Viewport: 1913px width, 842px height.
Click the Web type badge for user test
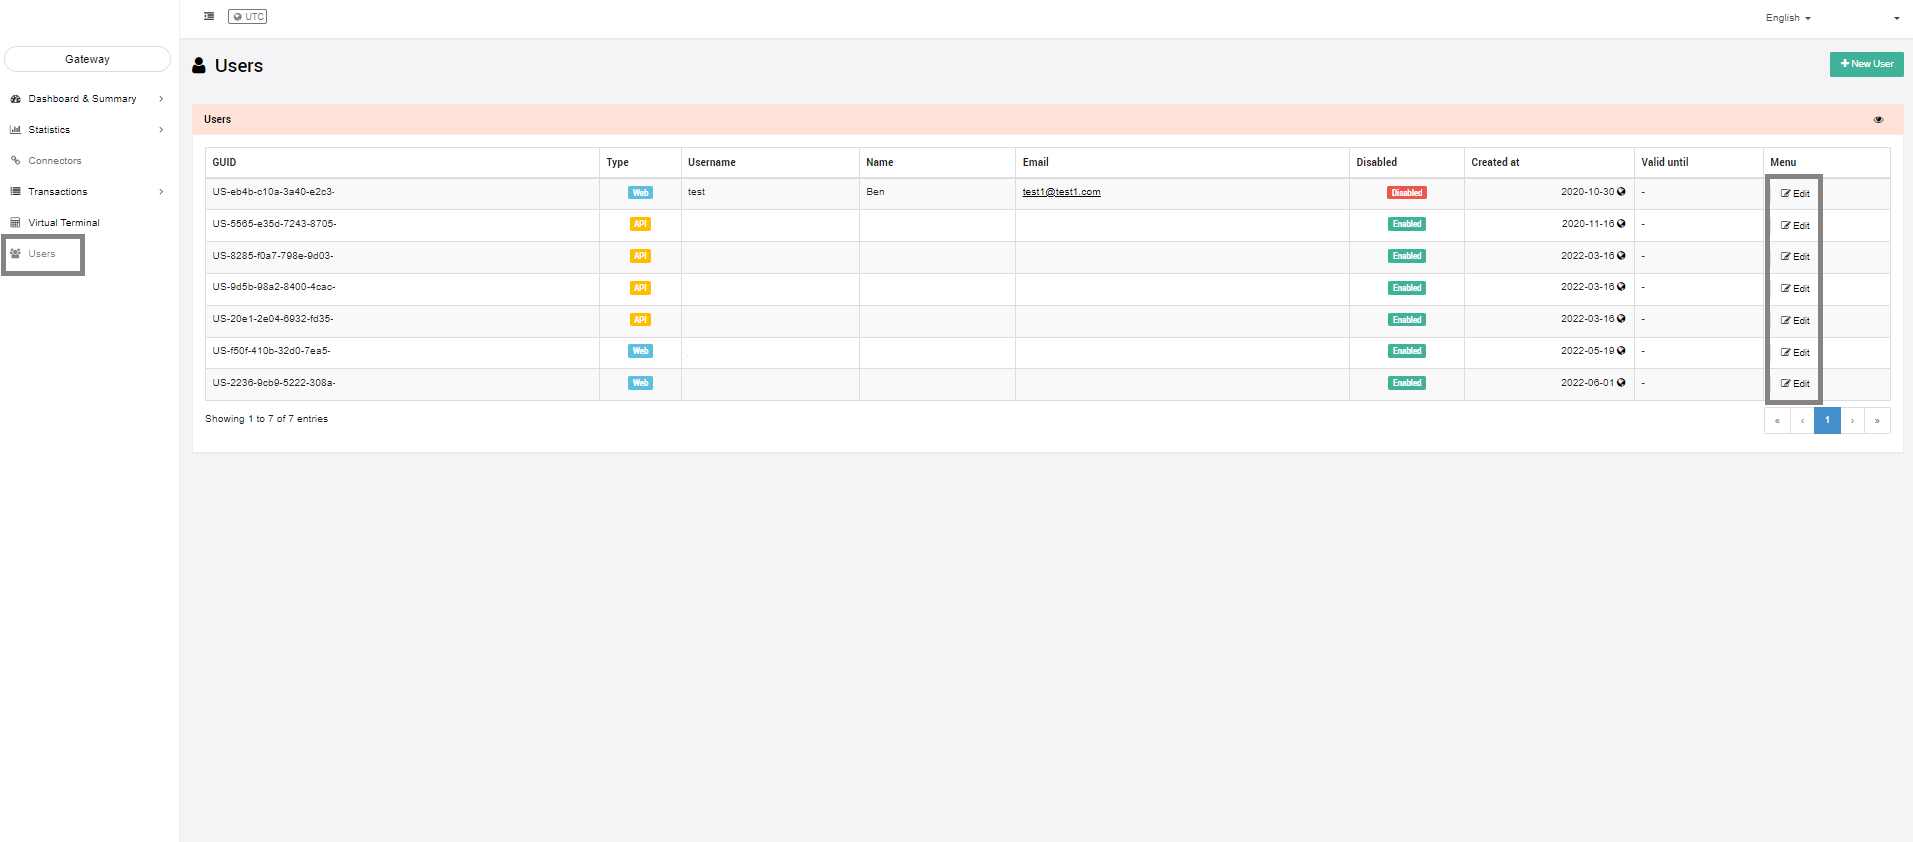640,193
